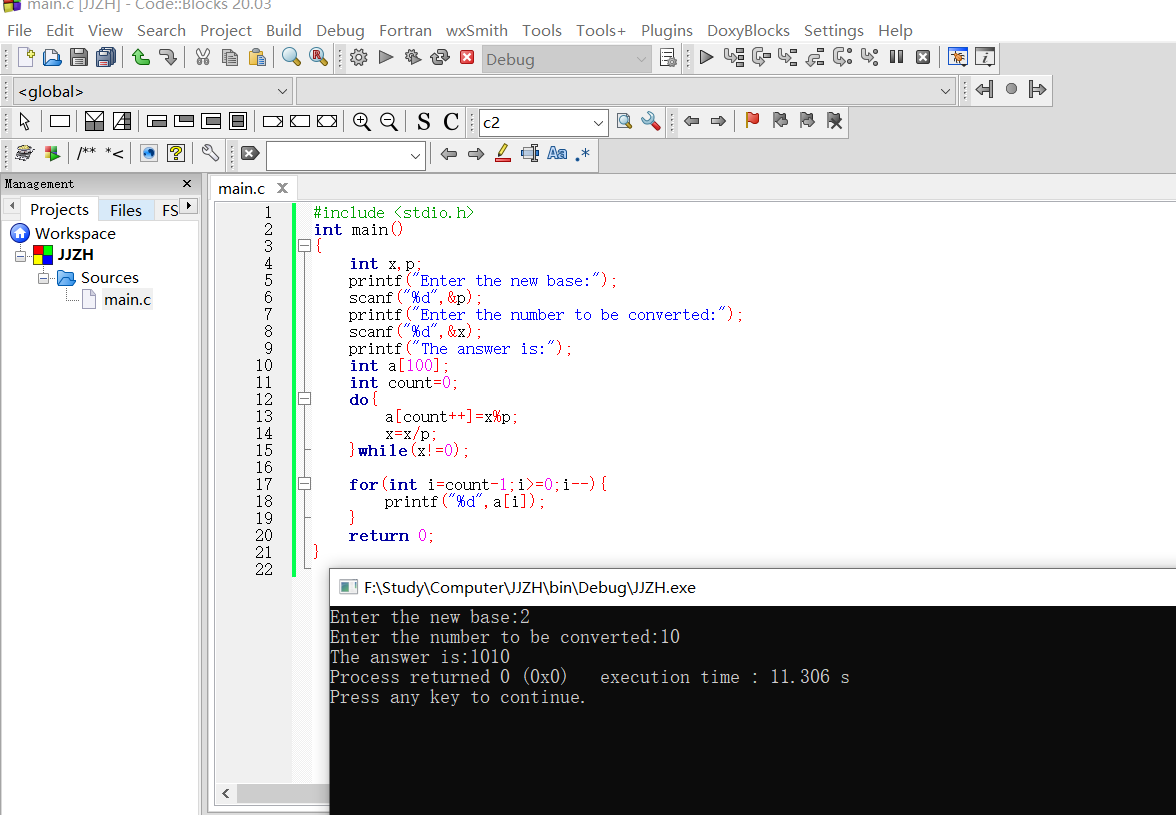Collapse the Sources folder in tree
This screenshot has height=815, width=1176.
[x=44, y=278]
